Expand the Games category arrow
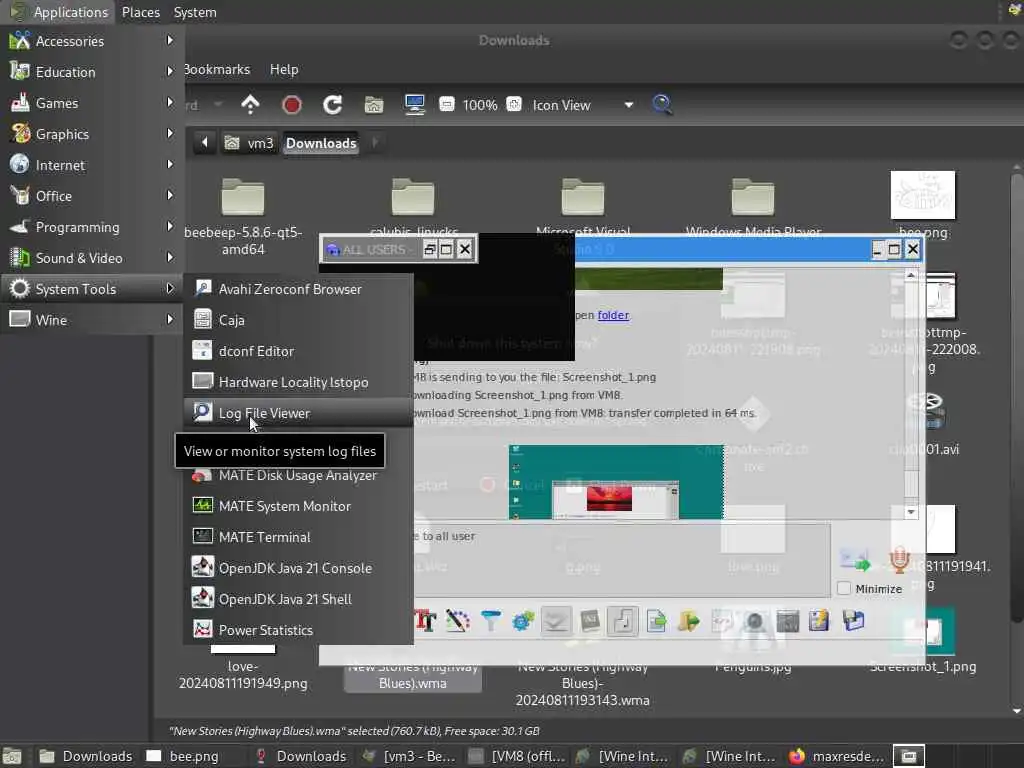Viewport: 1024px width, 768px height. tap(170, 103)
